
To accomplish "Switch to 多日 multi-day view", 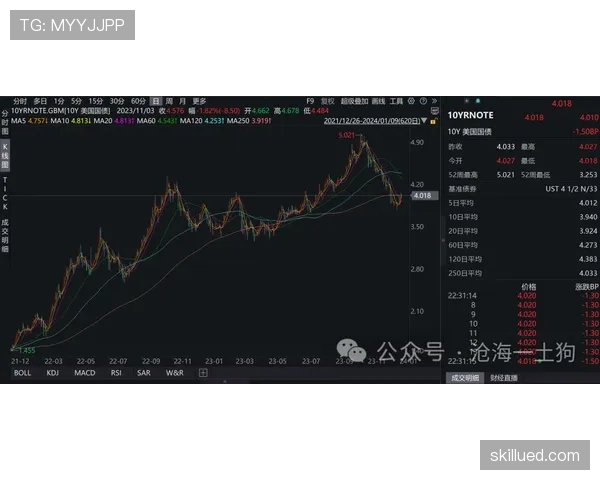I will click(x=40, y=101).
